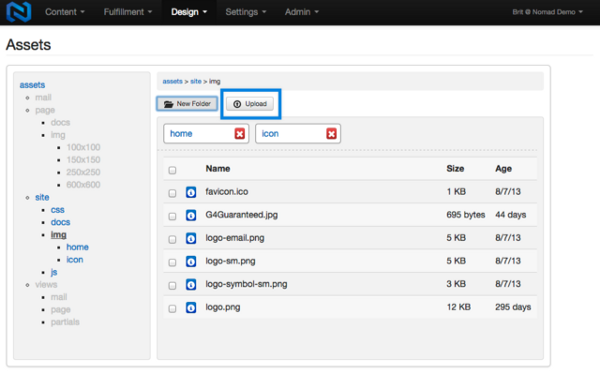600x373 pixels.
Task: Click the Size column header
Action: [455, 169]
